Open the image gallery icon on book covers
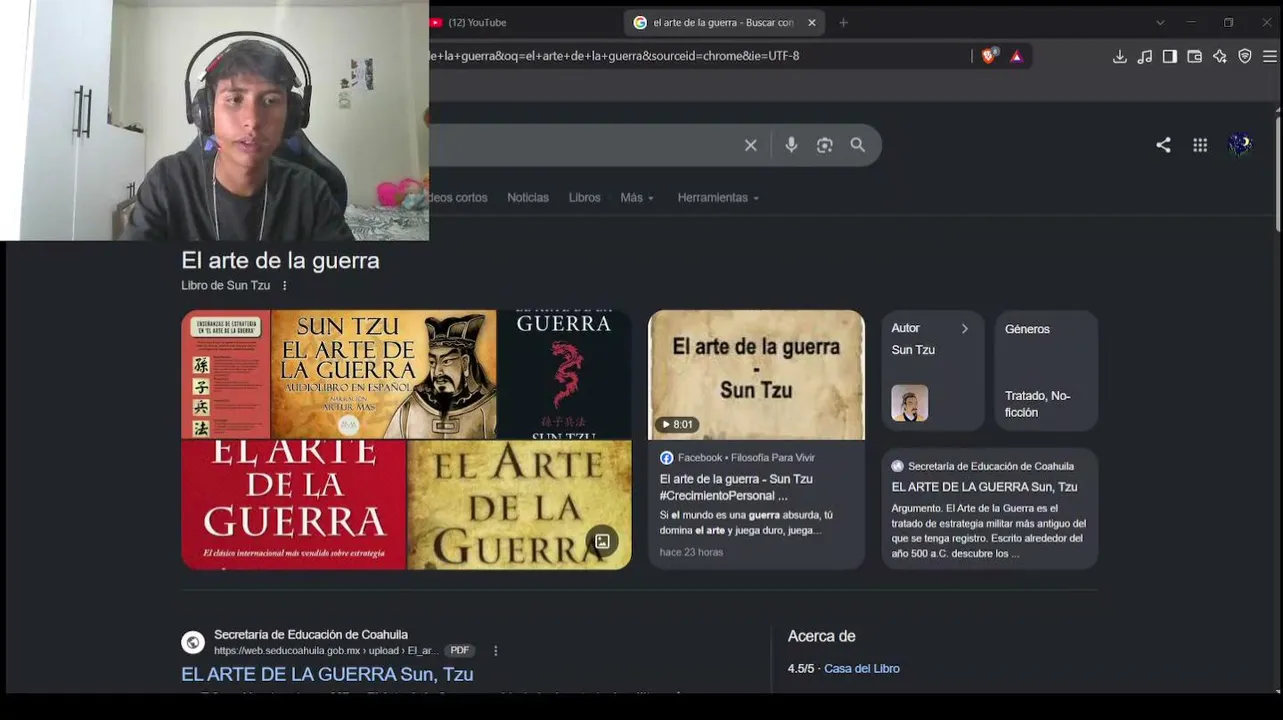Screen dimensions: 1283x720 [602, 541]
